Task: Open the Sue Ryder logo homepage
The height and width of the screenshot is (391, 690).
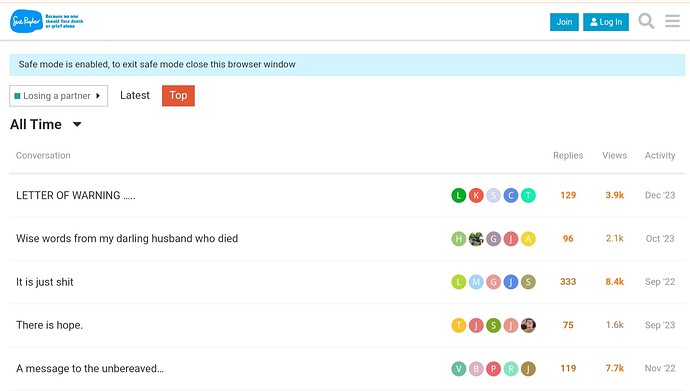Action: tap(46, 21)
